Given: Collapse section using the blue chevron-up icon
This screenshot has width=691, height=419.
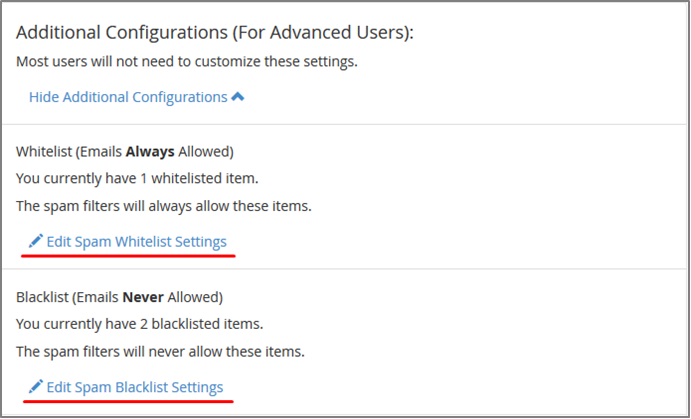Looking at the screenshot, I should pos(238,96).
